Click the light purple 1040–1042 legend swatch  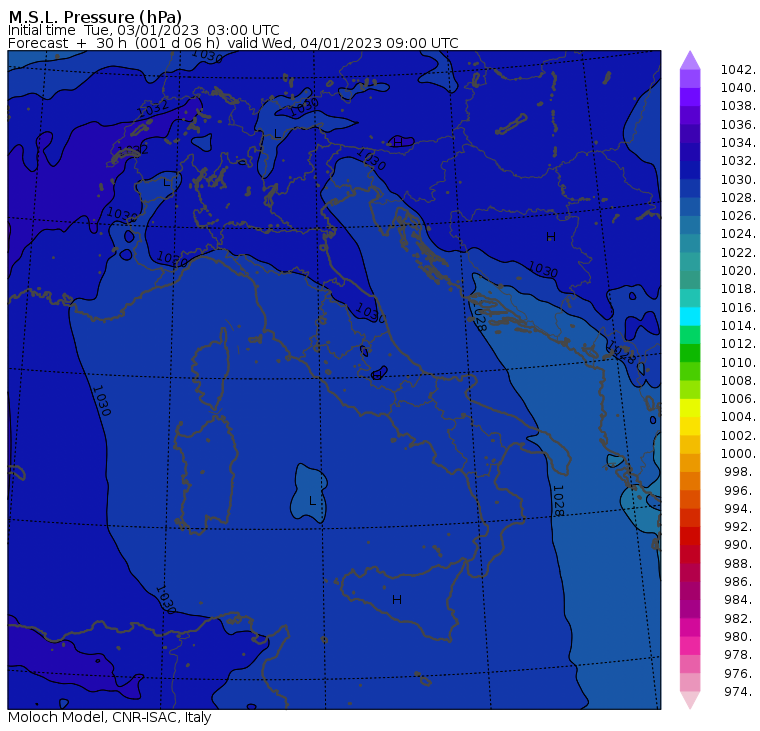point(690,79)
